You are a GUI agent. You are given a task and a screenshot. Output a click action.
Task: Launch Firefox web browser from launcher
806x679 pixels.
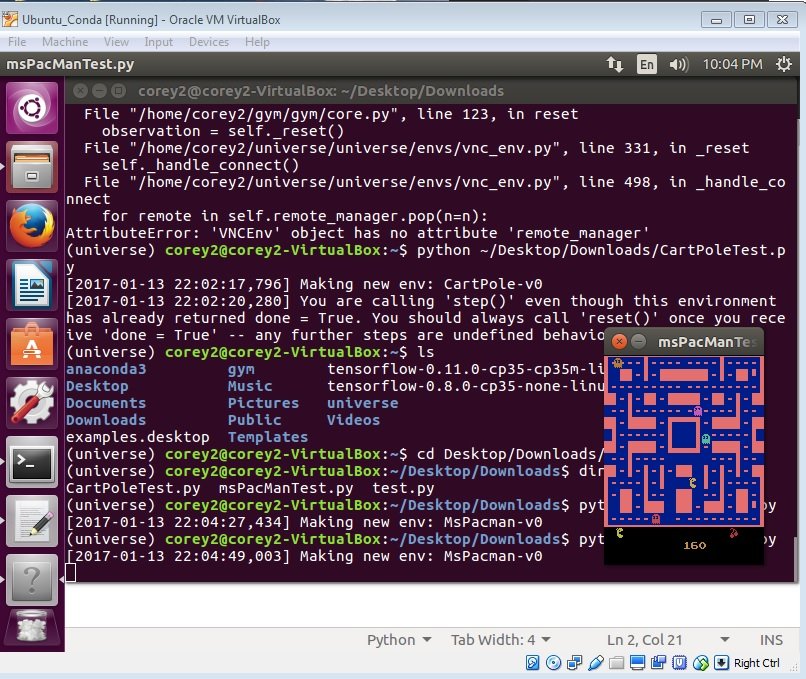click(x=32, y=226)
